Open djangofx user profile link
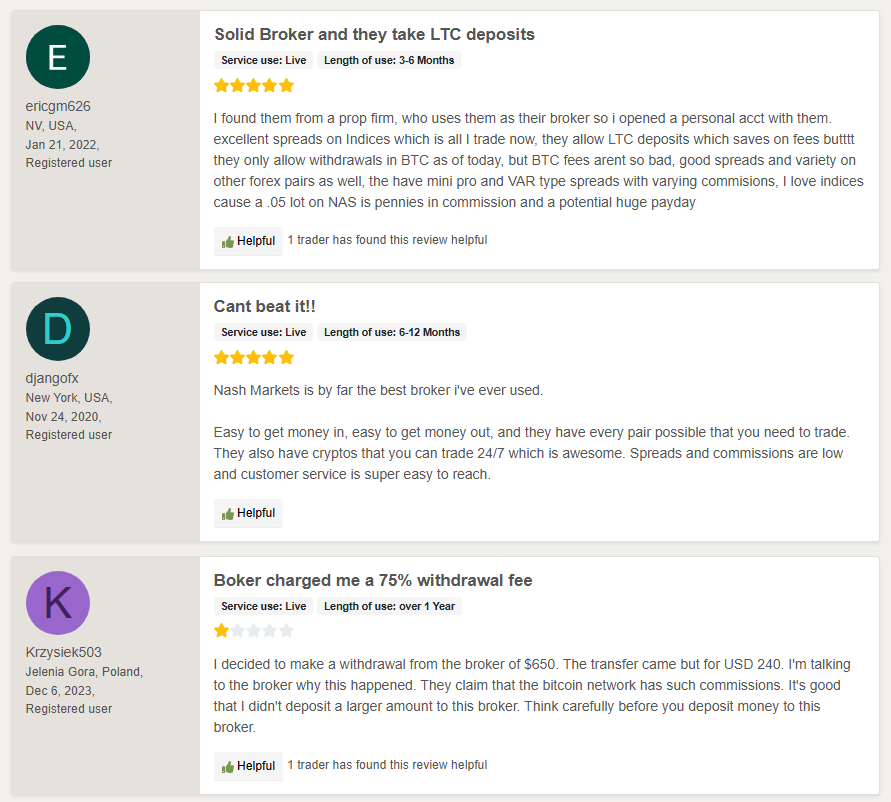Image resolution: width=891 pixels, height=802 pixels. [x=52, y=378]
